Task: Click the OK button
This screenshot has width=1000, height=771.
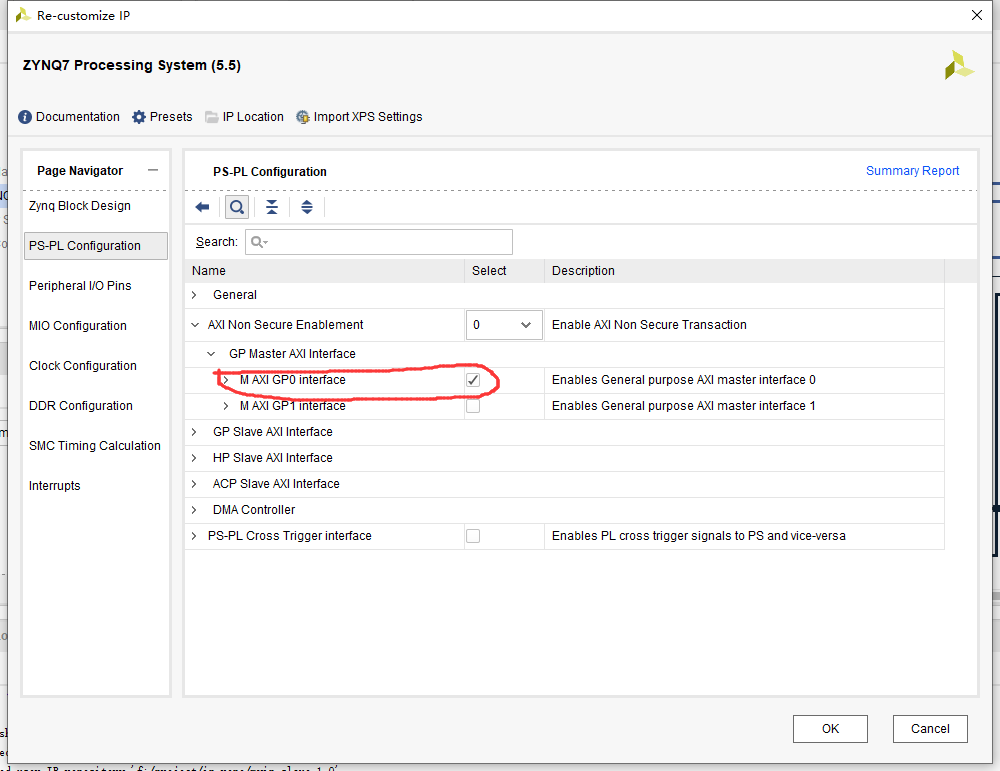Action: (x=830, y=729)
